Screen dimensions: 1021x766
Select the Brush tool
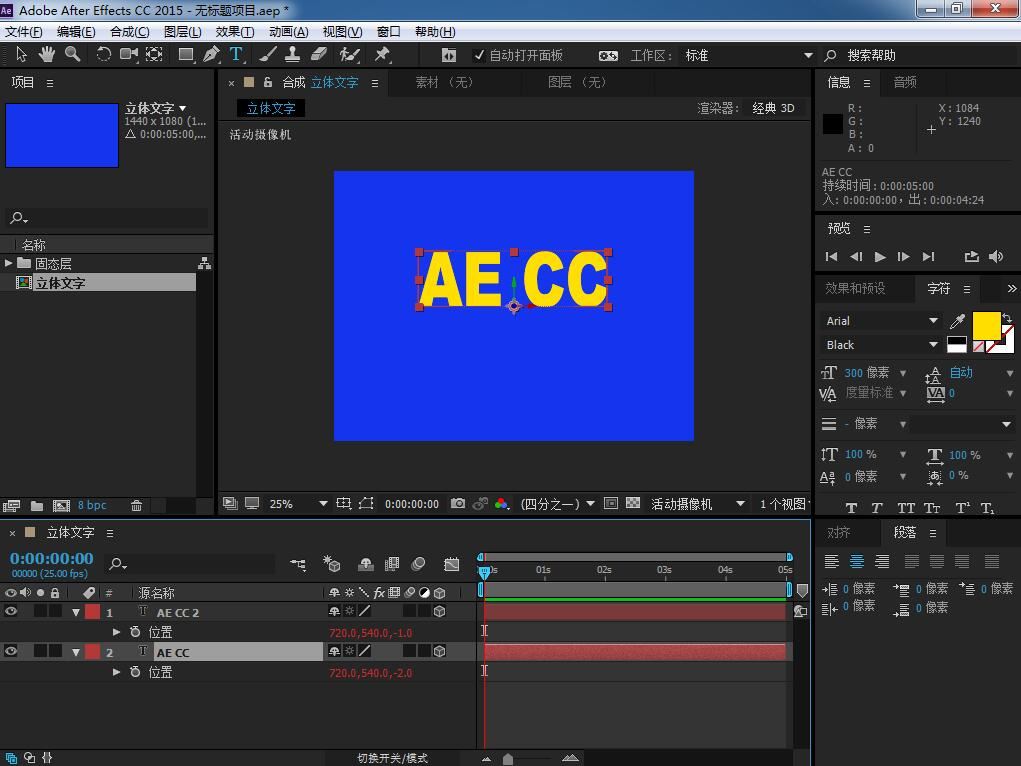(268, 55)
